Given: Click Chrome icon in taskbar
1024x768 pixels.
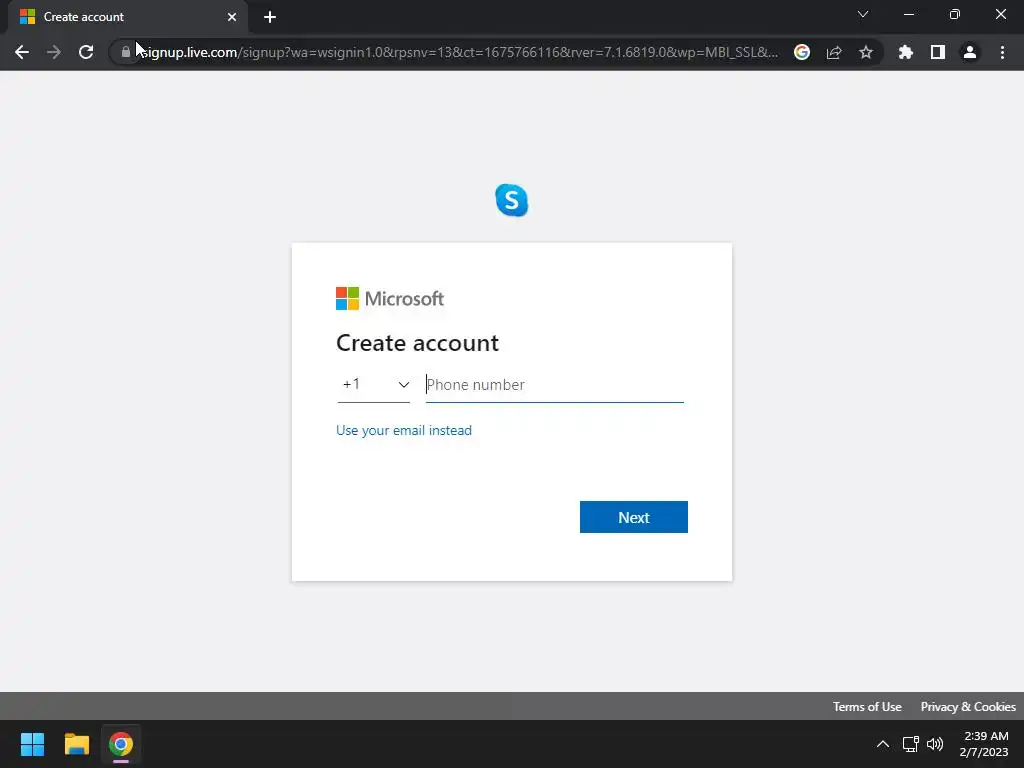Looking at the screenshot, I should click(x=121, y=744).
